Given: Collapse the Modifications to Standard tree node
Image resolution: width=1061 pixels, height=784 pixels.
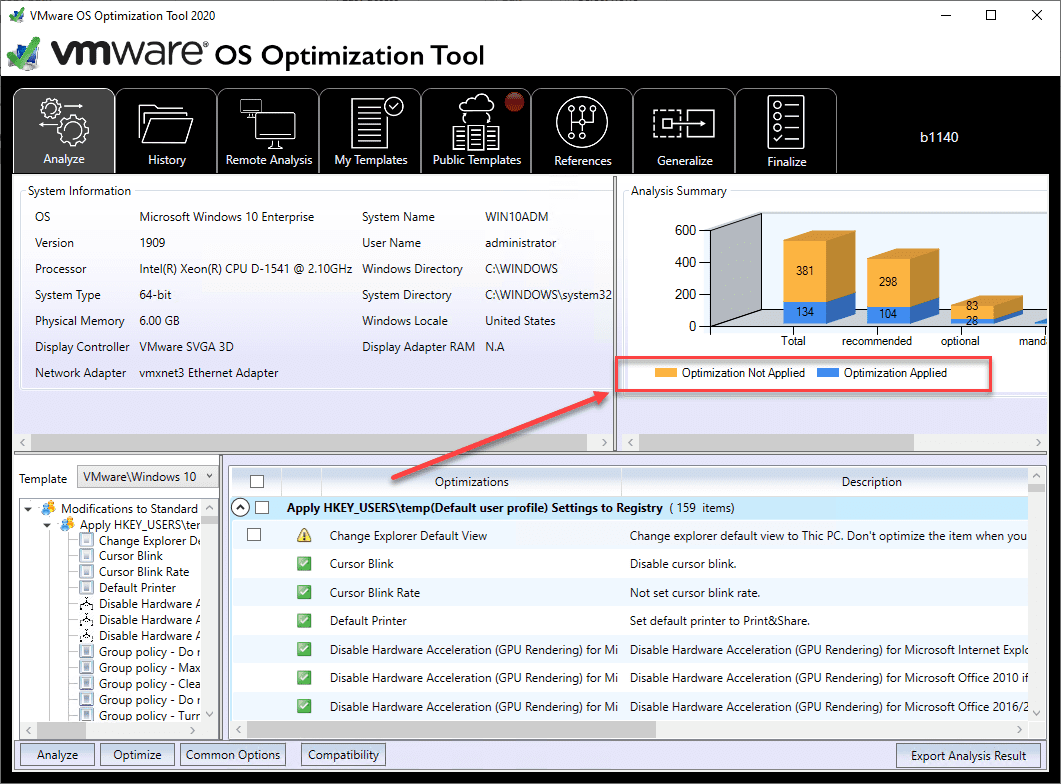Looking at the screenshot, I should (27, 507).
